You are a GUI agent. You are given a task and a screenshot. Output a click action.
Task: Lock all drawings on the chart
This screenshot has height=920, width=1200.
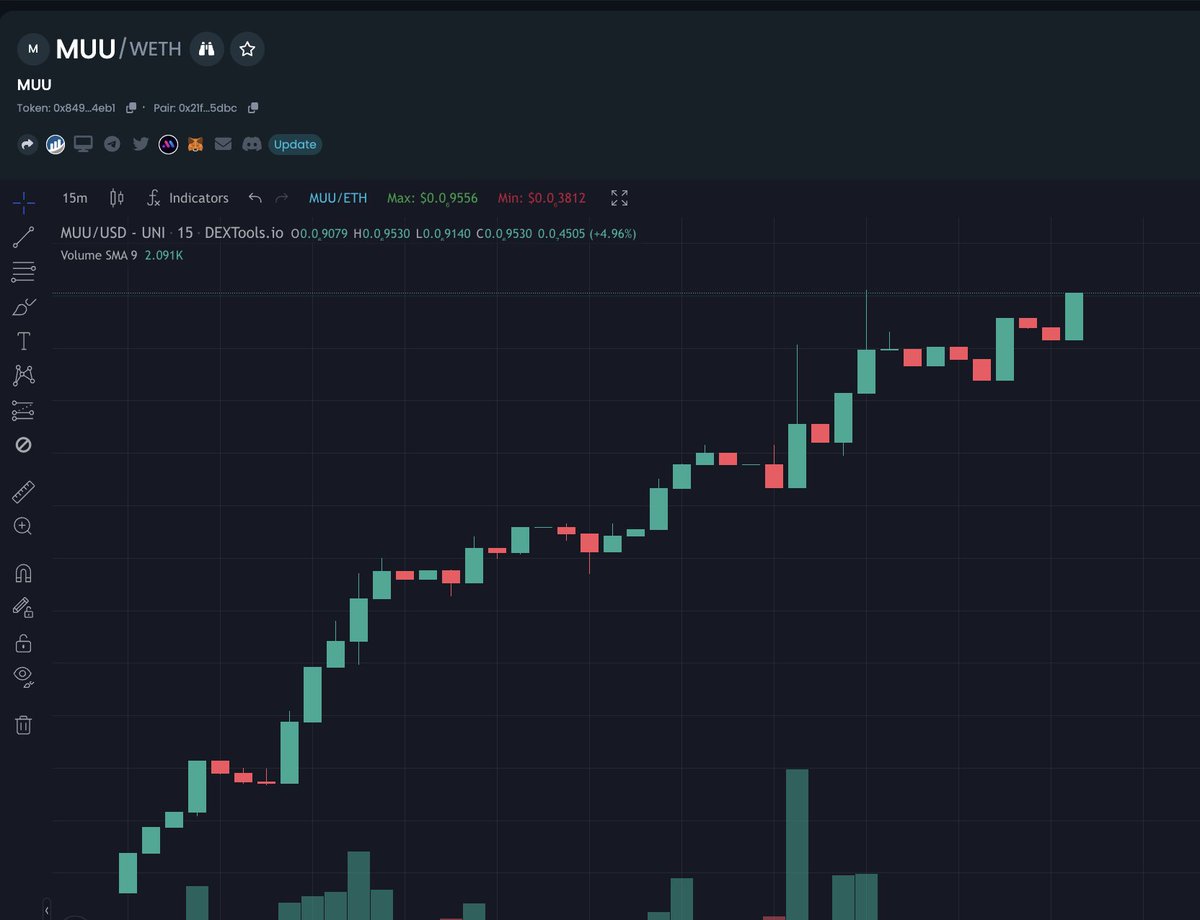tap(24, 642)
